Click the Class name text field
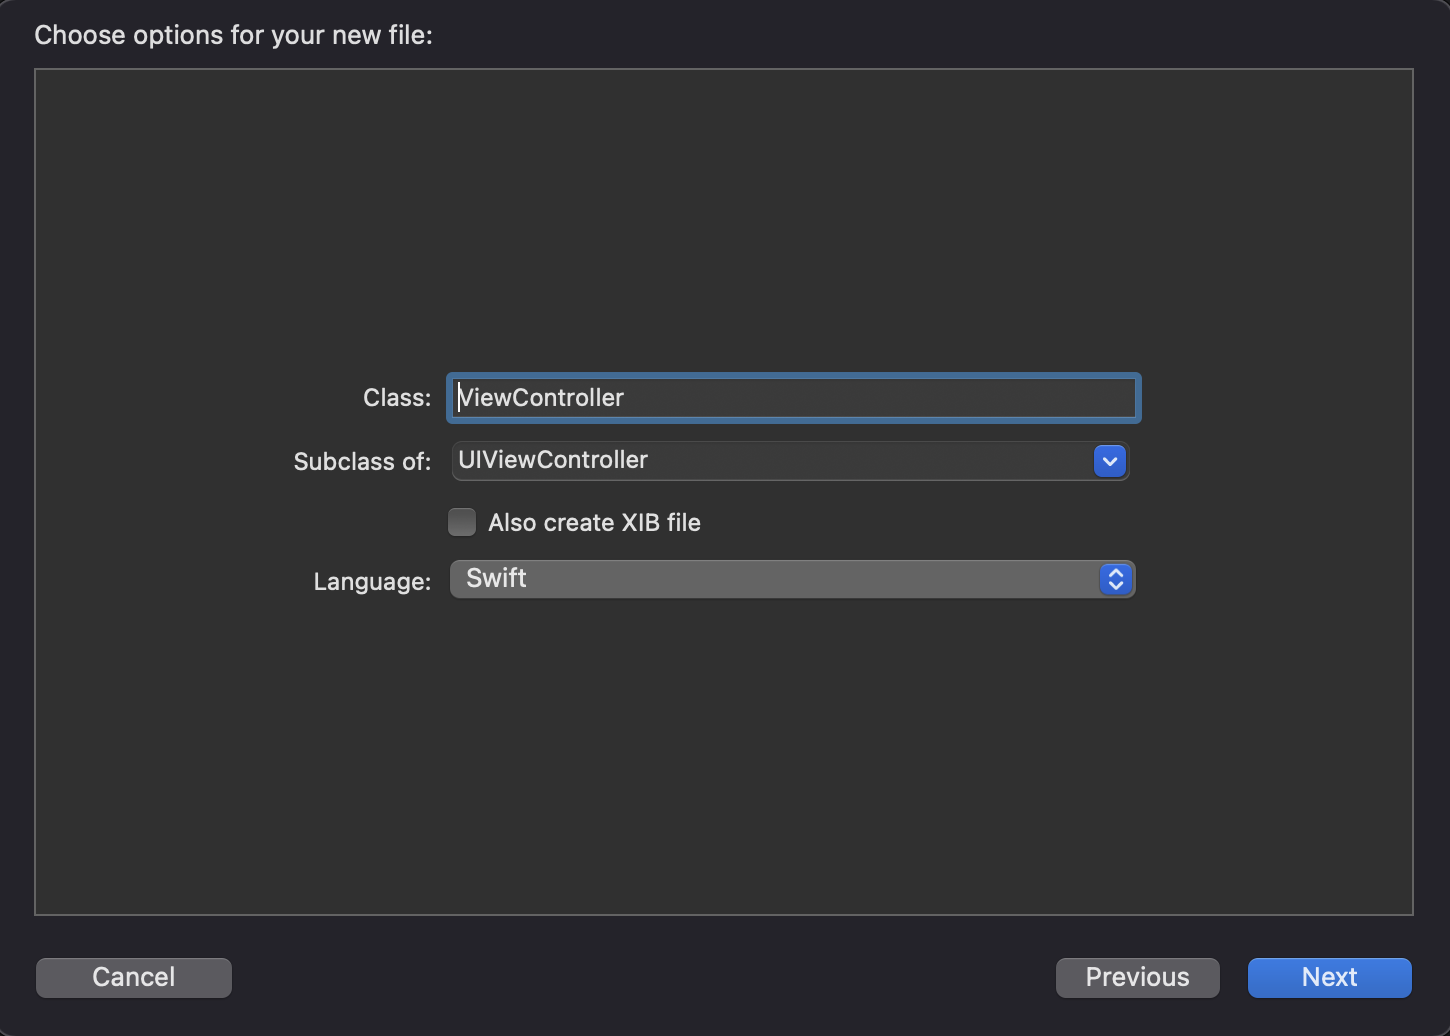 click(x=793, y=398)
